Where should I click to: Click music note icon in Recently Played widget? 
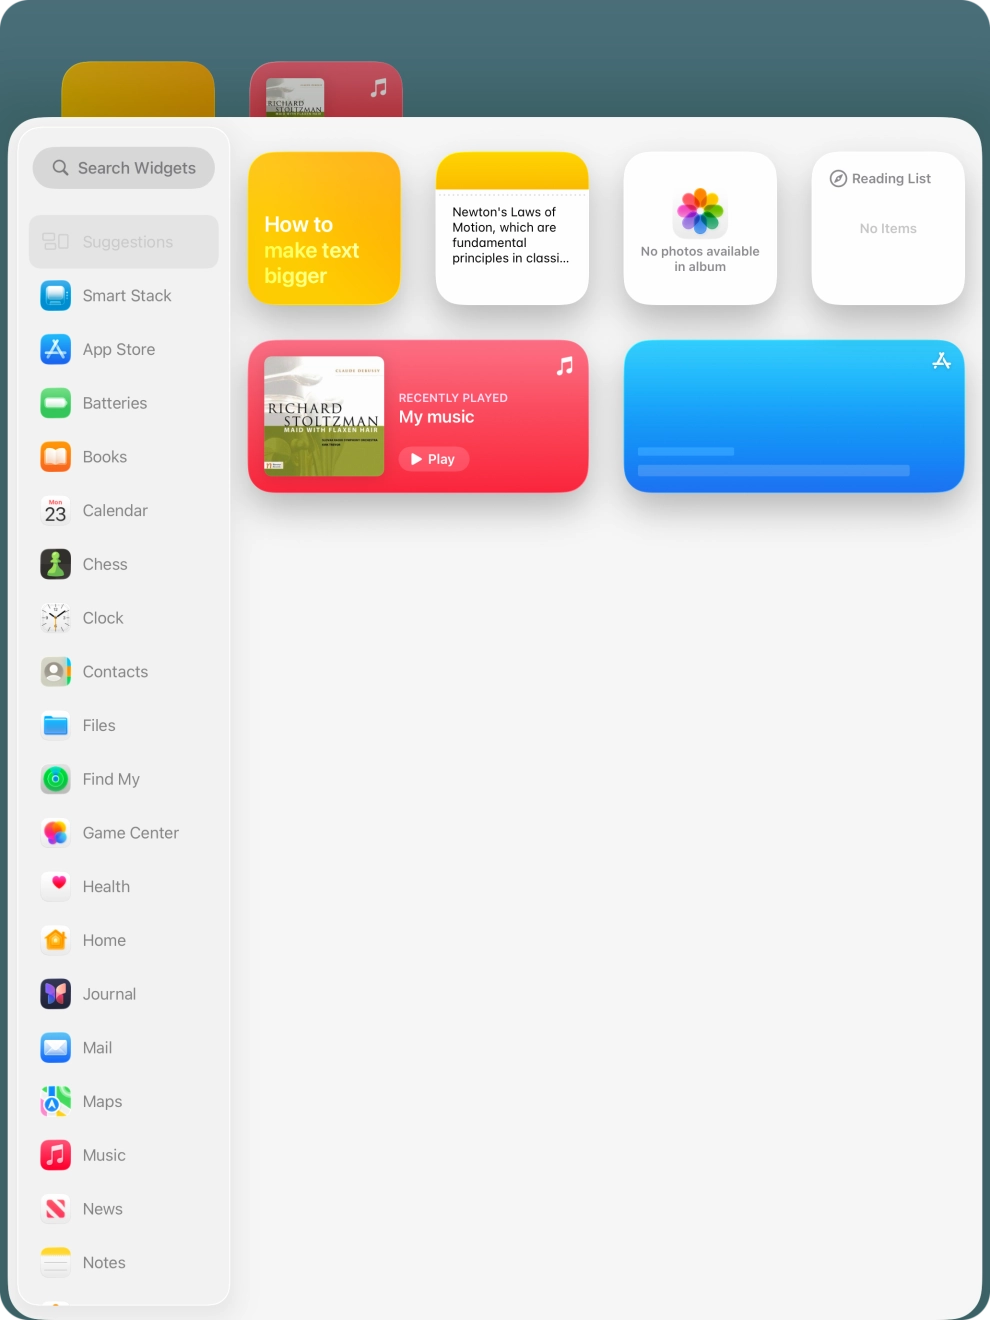click(565, 366)
